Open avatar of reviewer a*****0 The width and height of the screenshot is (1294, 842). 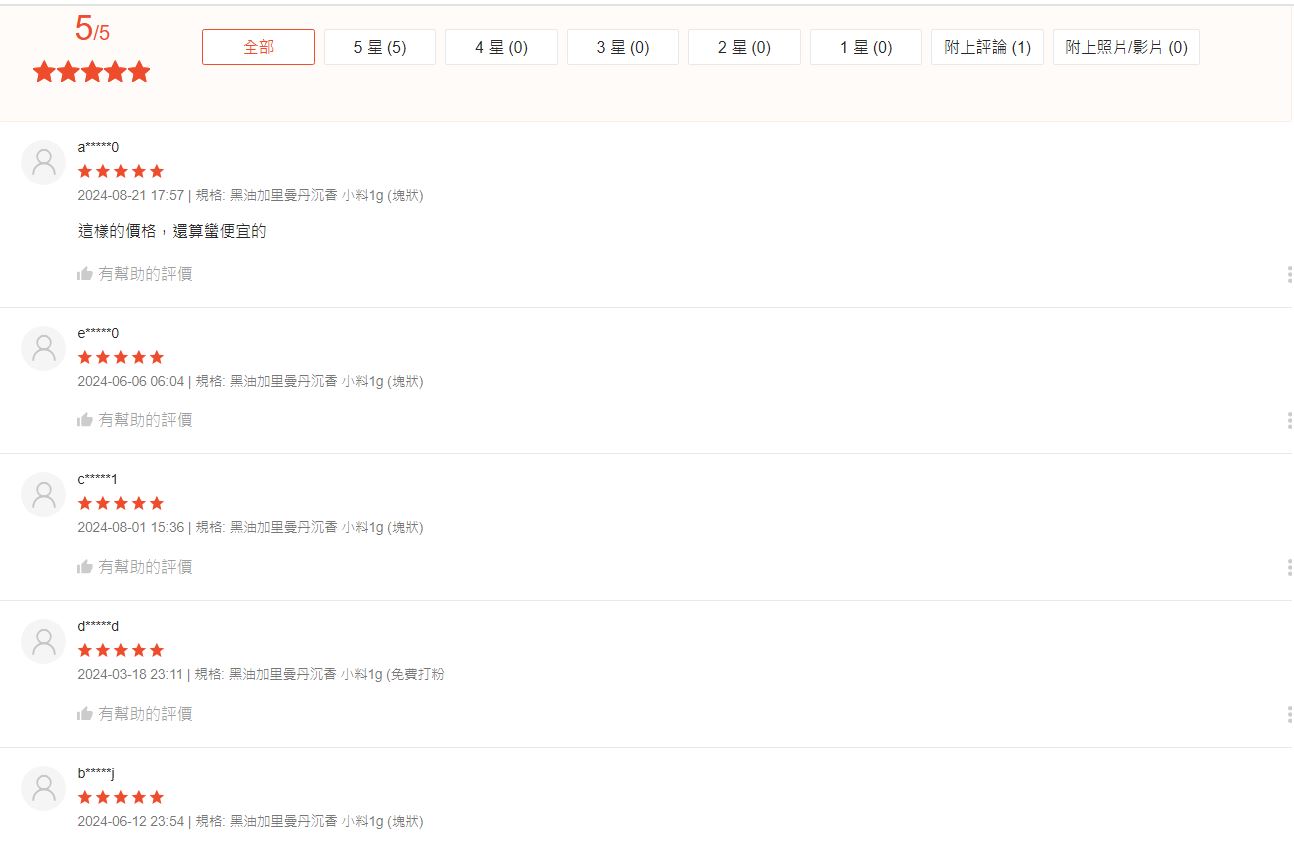click(x=43, y=162)
